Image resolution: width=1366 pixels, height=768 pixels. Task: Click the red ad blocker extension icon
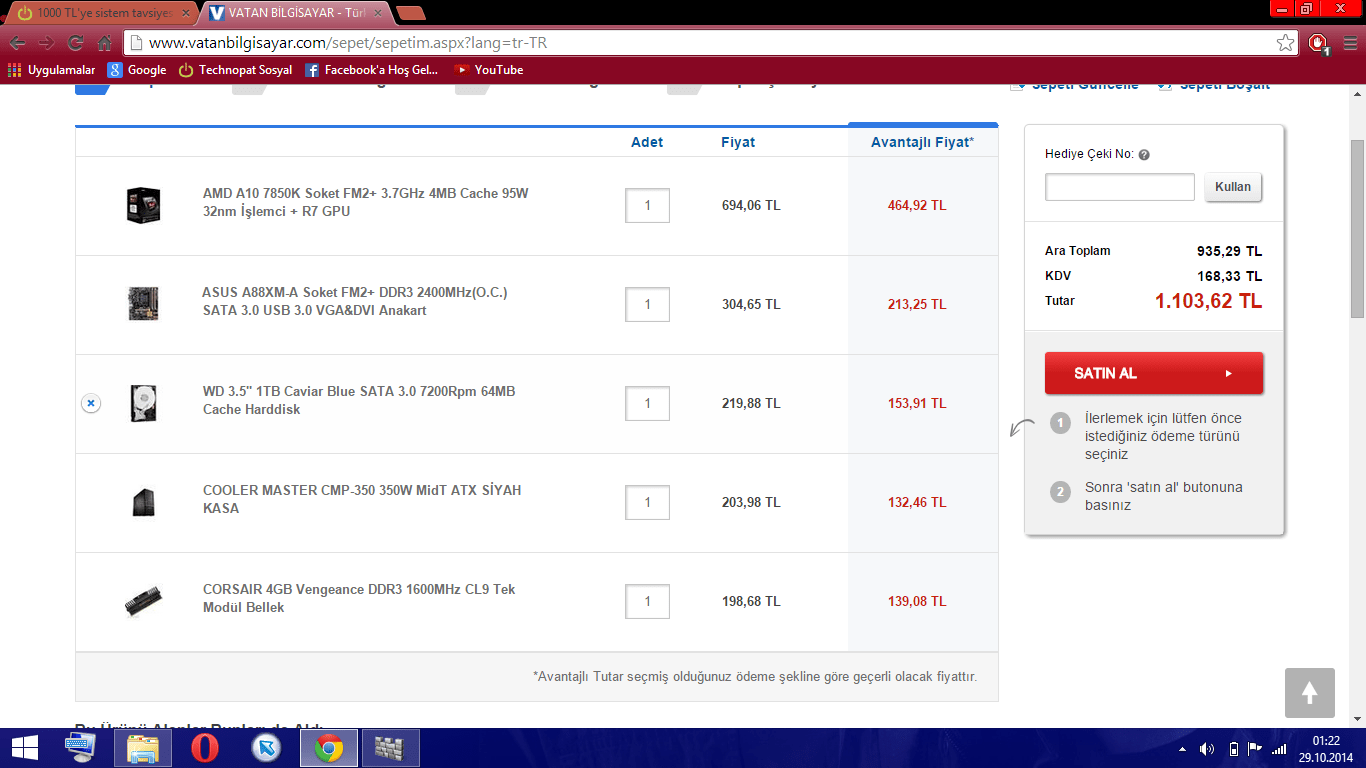pyautogui.click(x=1318, y=43)
